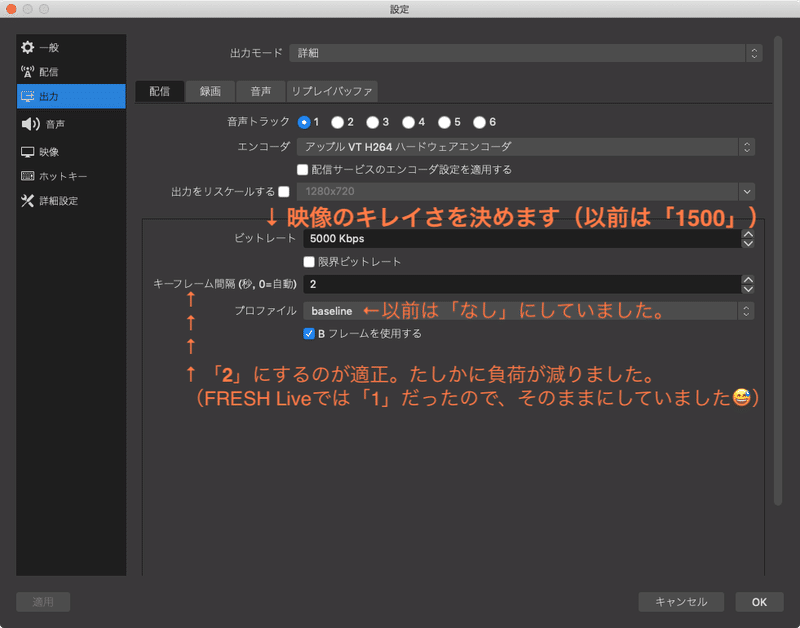Select audio track 3 radio button
This screenshot has width=800, height=628.
tap(372, 122)
